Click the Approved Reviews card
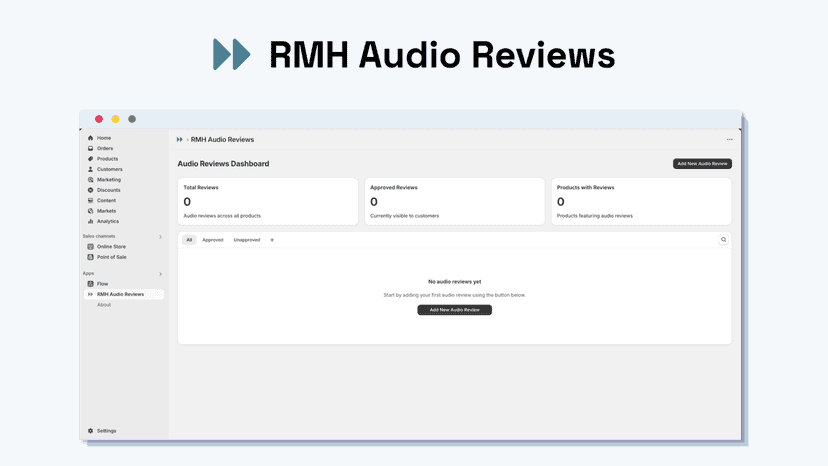 pyautogui.click(x=454, y=201)
